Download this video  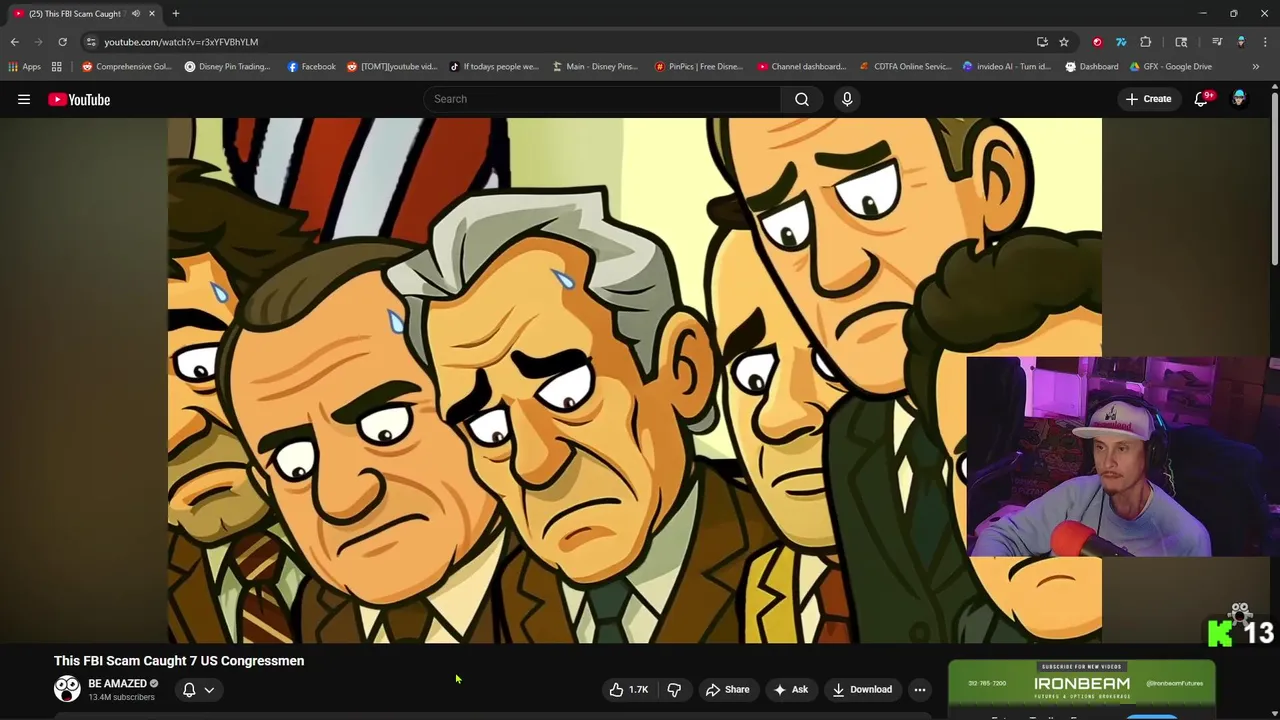pyautogui.click(x=862, y=689)
